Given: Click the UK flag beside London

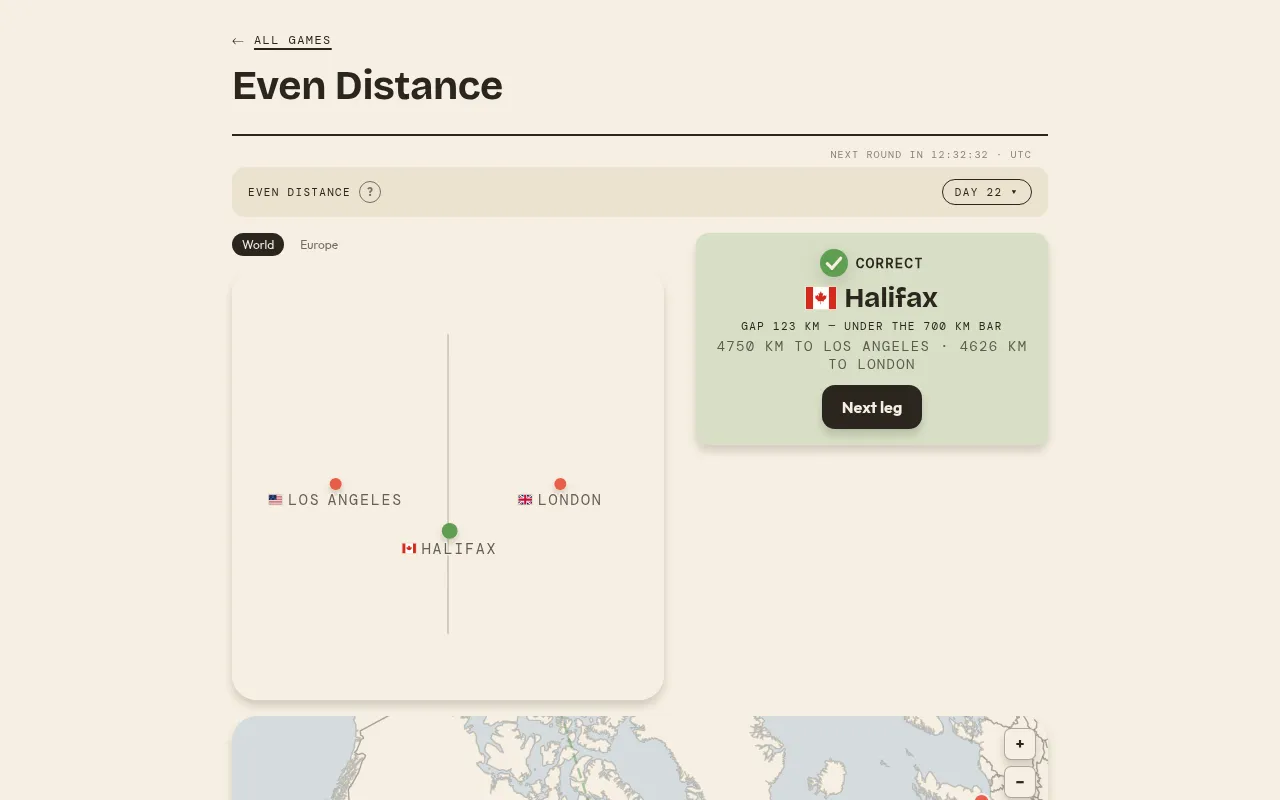Looking at the screenshot, I should click(525, 500).
